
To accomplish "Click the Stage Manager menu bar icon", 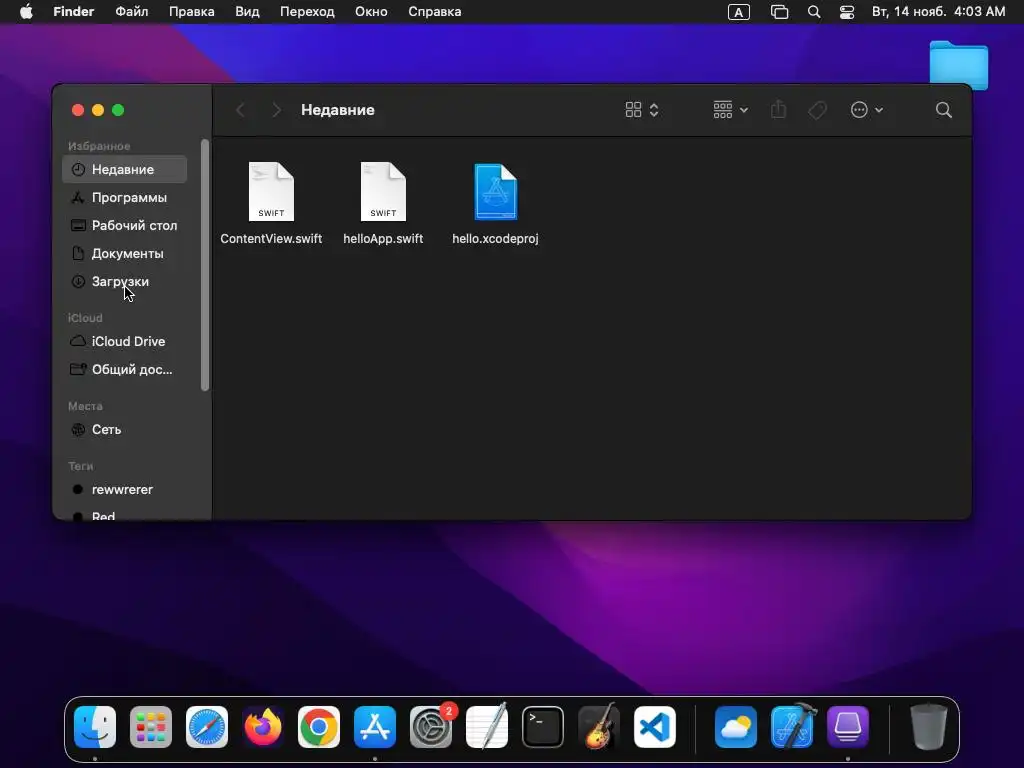I will coord(779,12).
